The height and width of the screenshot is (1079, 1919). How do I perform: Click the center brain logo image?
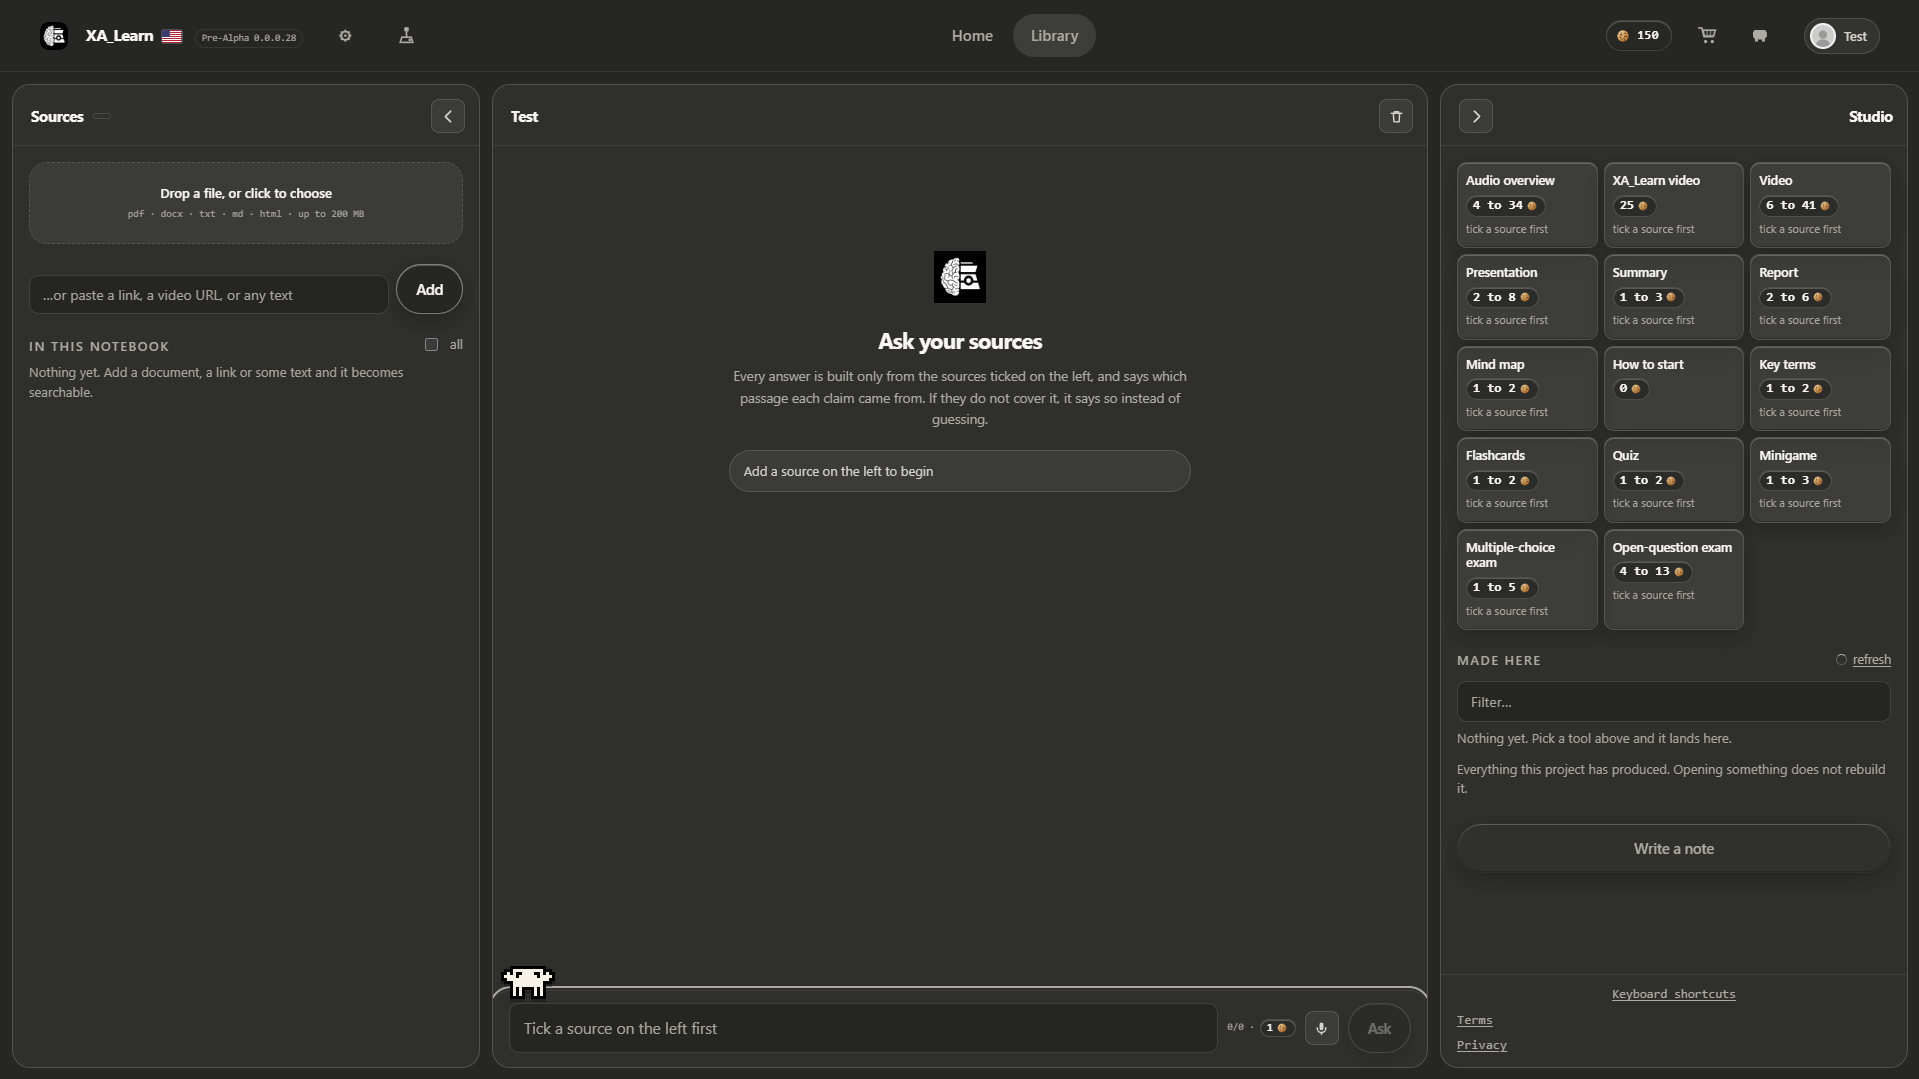(x=959, y=277)
